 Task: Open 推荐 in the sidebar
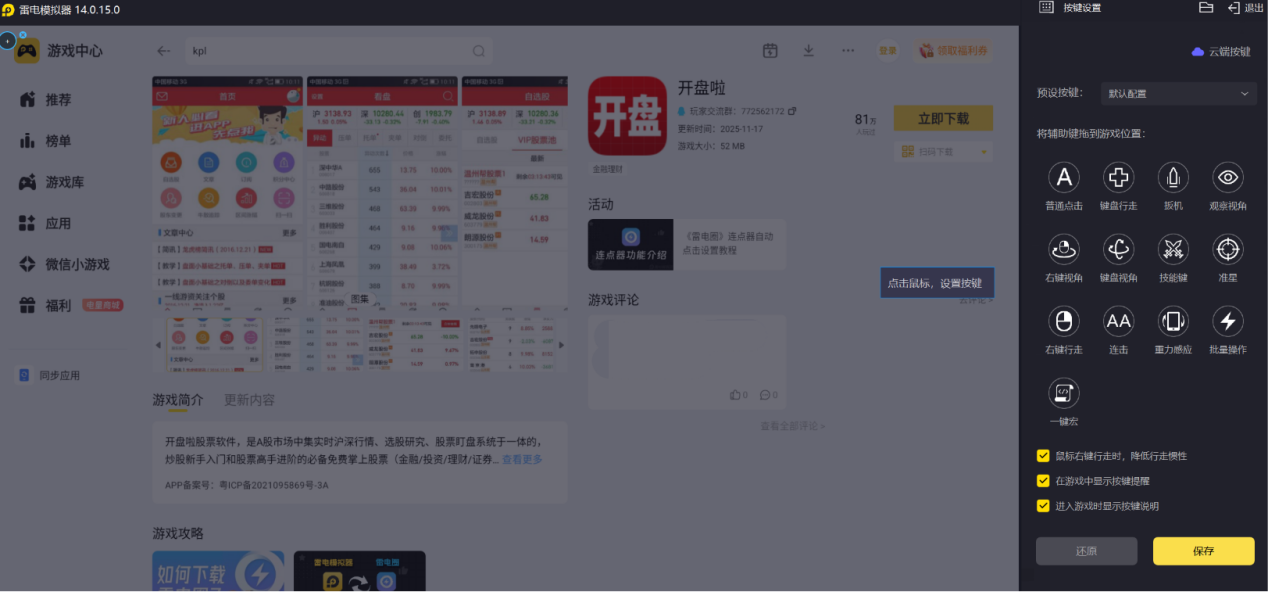tap(47, 100)
